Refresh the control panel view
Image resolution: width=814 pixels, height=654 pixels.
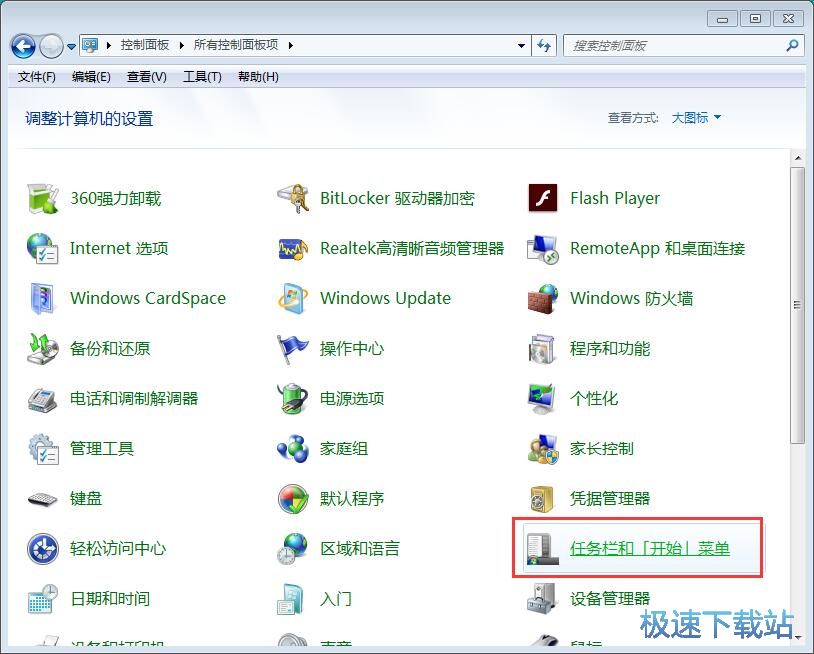[544, 46]
